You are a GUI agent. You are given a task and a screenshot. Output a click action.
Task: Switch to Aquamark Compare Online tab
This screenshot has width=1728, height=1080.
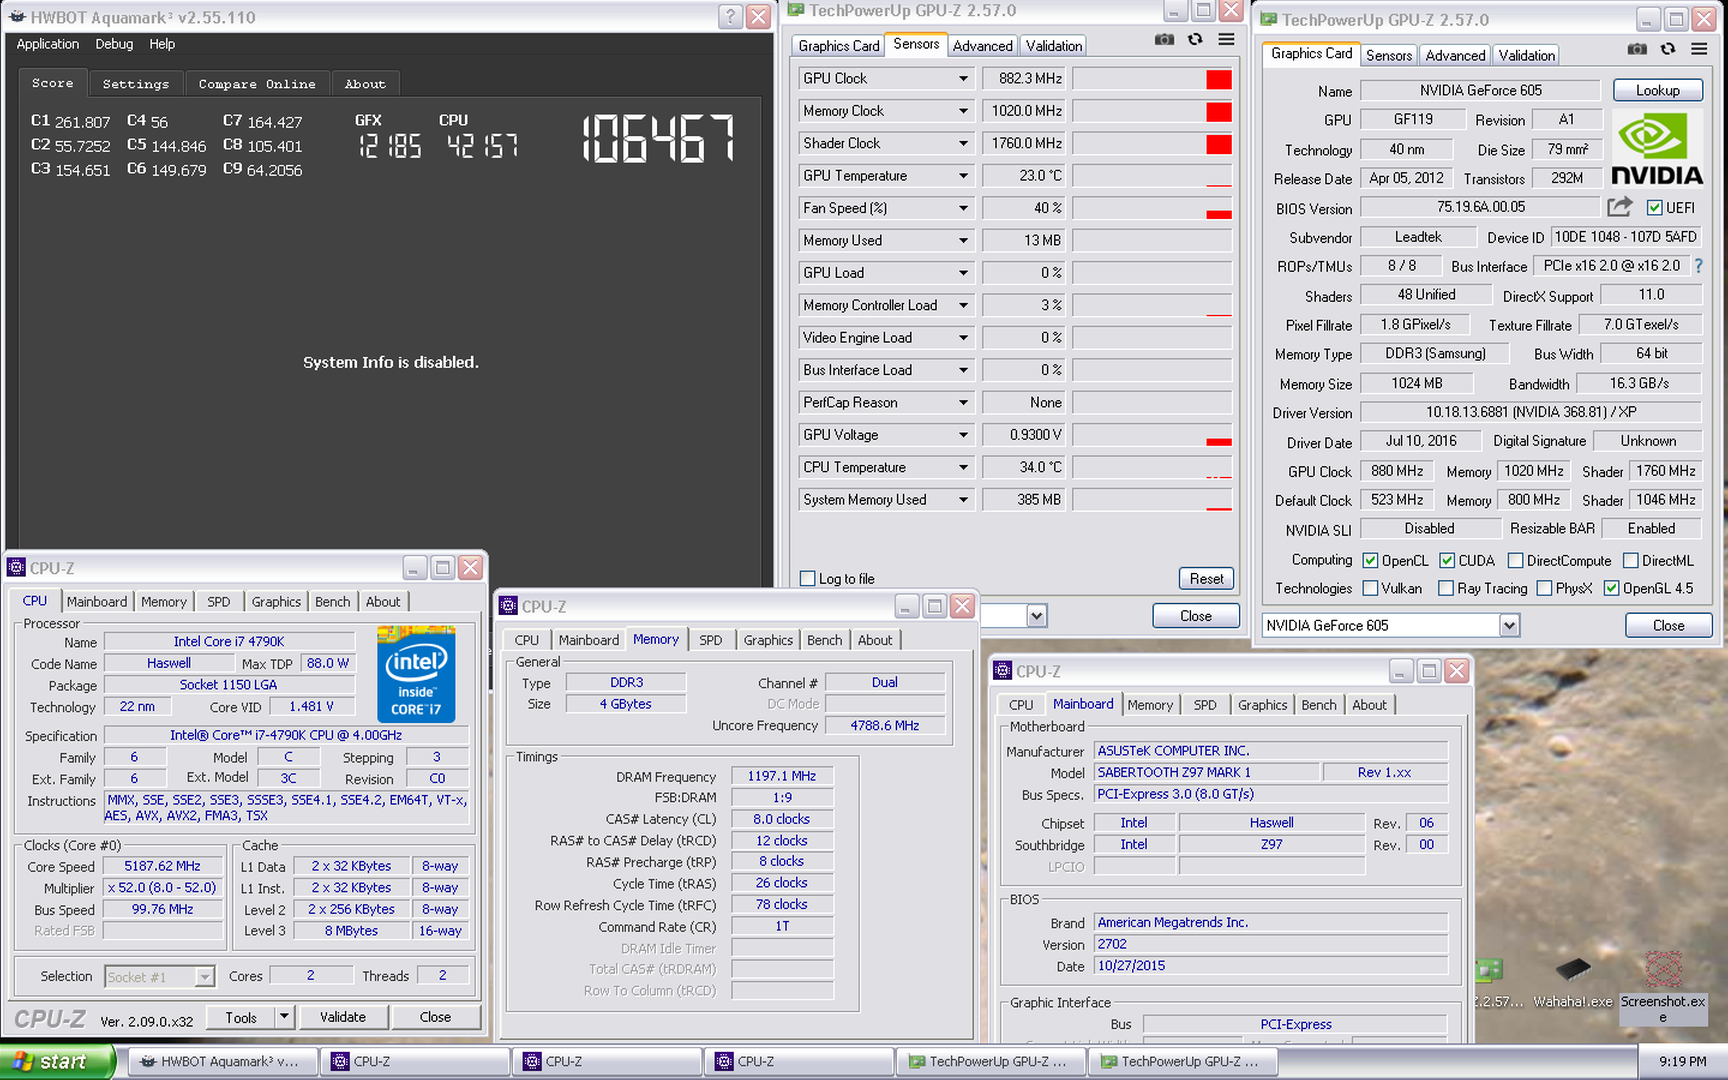point(257,84)
